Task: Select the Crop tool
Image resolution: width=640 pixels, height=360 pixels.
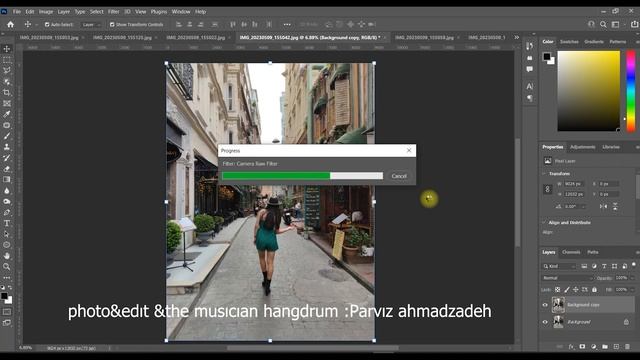Action: point(7,93)
